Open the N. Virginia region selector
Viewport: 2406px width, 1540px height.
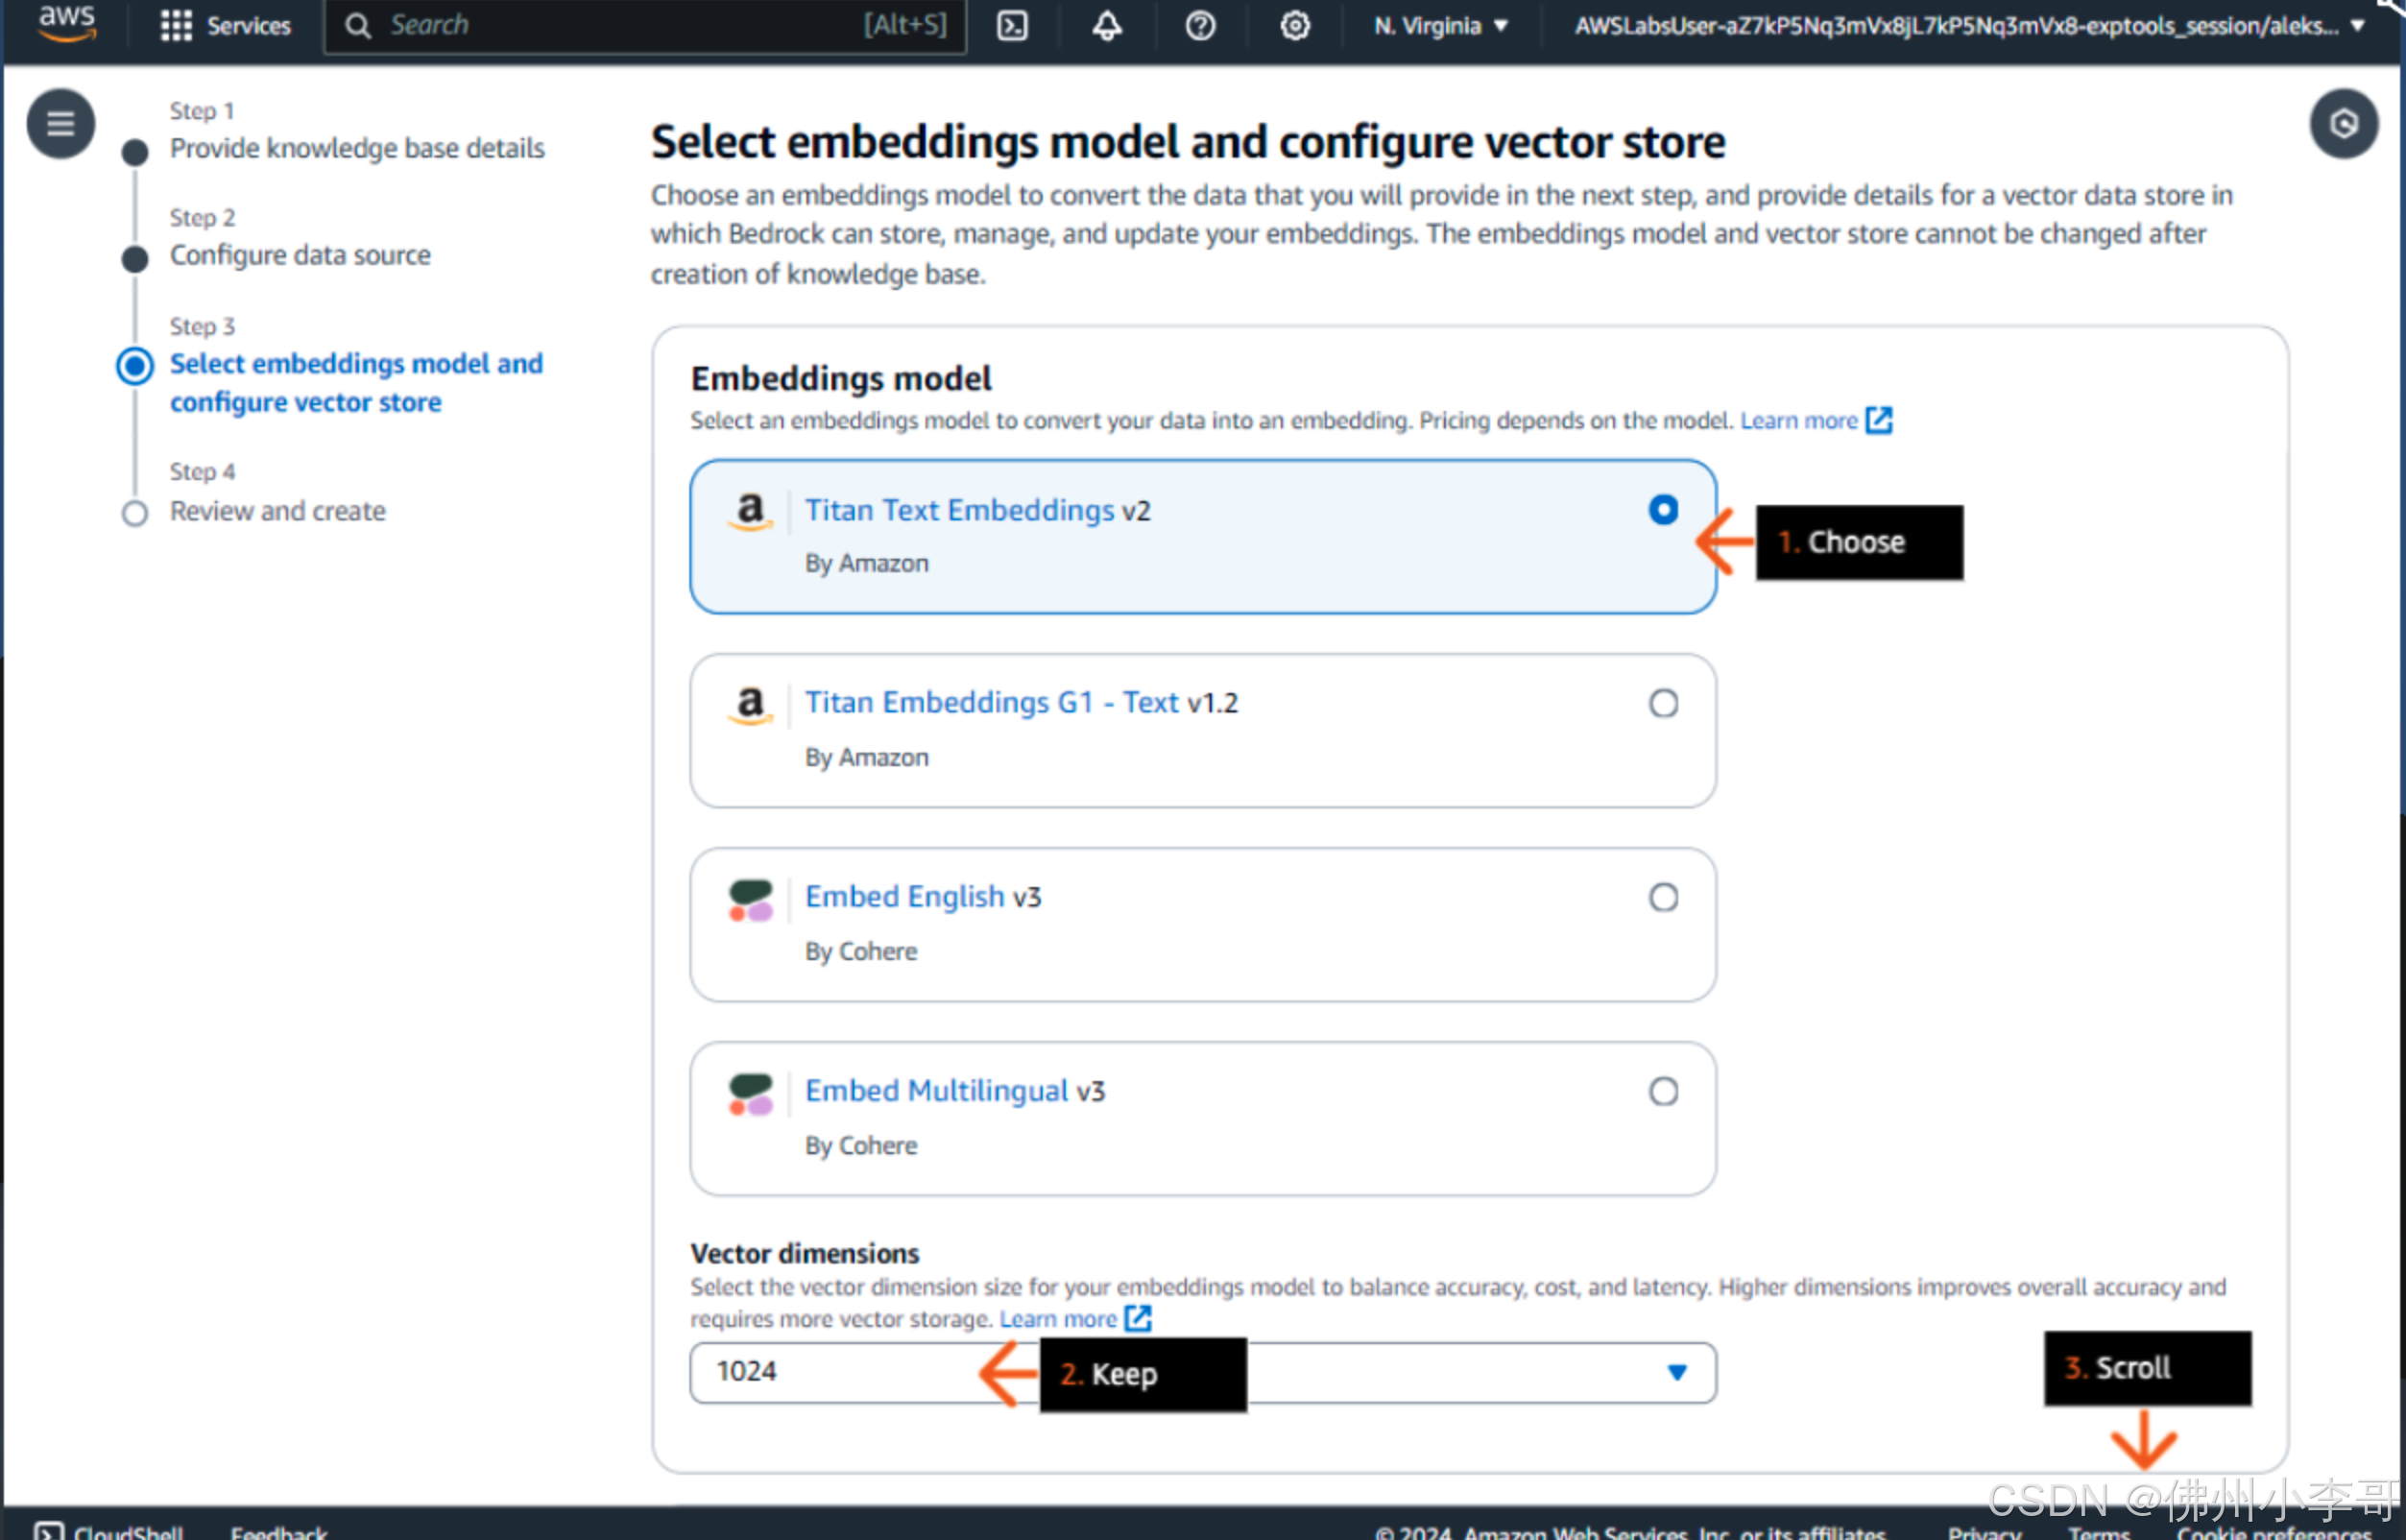coord(1440,25)
